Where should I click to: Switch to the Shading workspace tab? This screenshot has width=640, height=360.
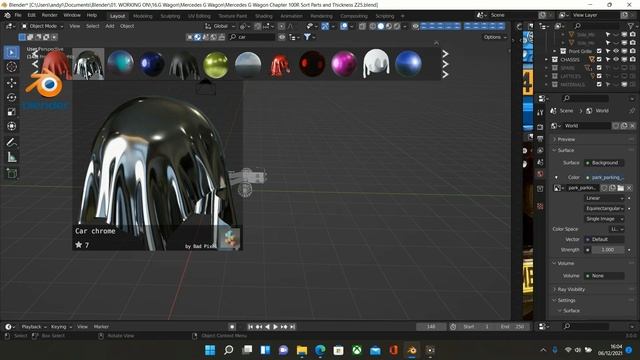(264, 16)
